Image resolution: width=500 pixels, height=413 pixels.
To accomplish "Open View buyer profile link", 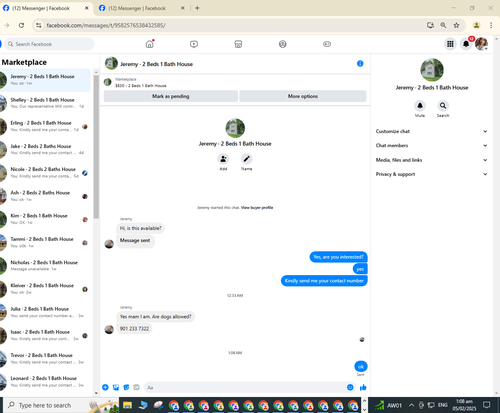I will pos(257,207).
